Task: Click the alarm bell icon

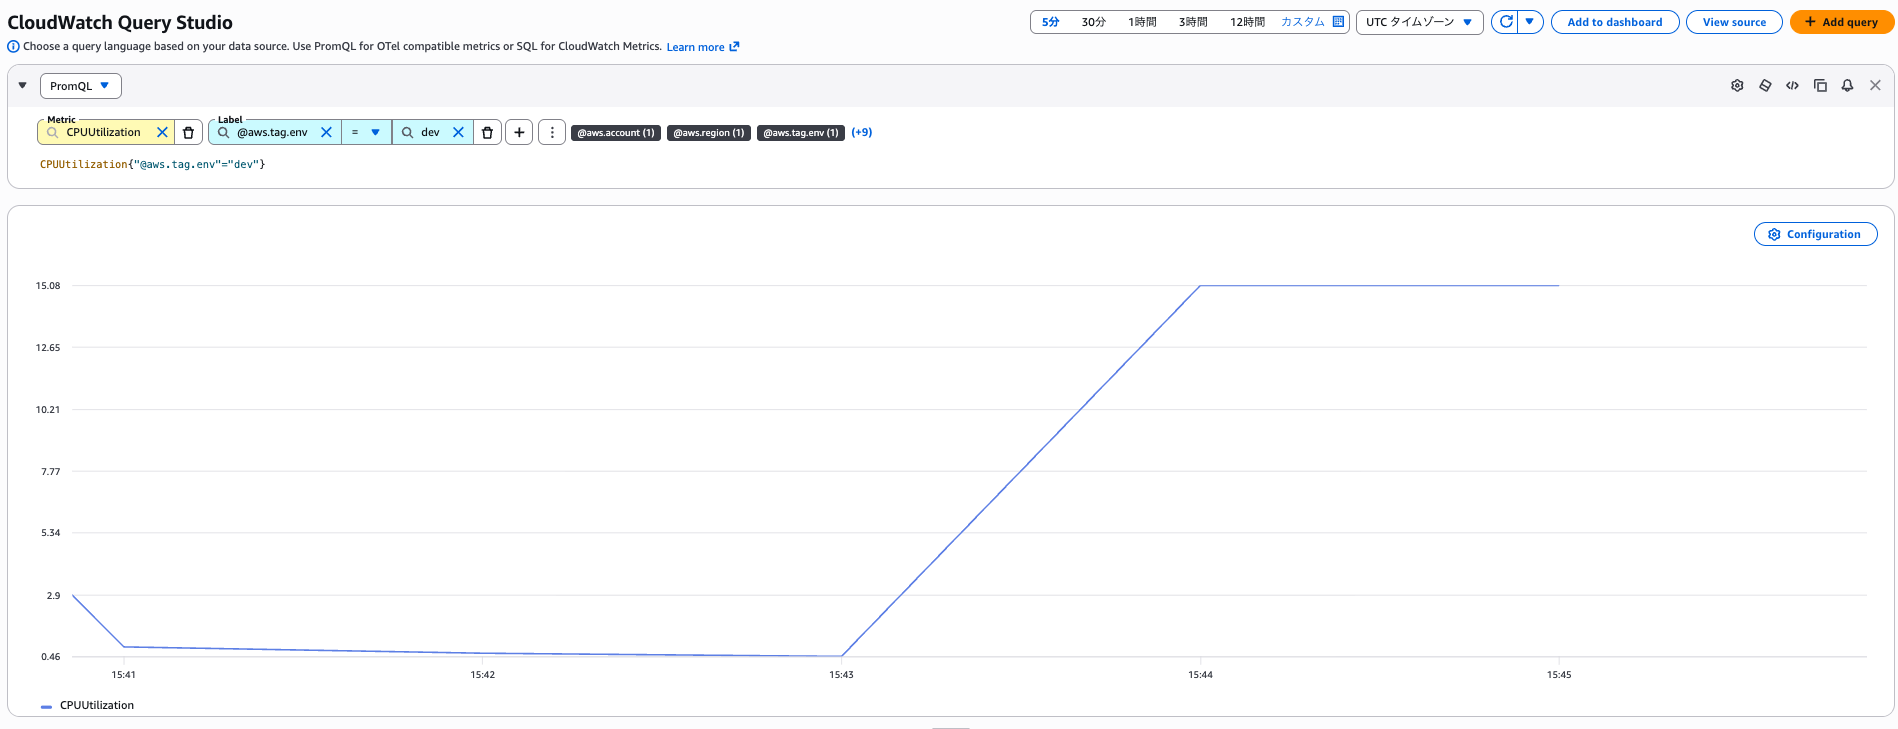Action: (1847, 86)
